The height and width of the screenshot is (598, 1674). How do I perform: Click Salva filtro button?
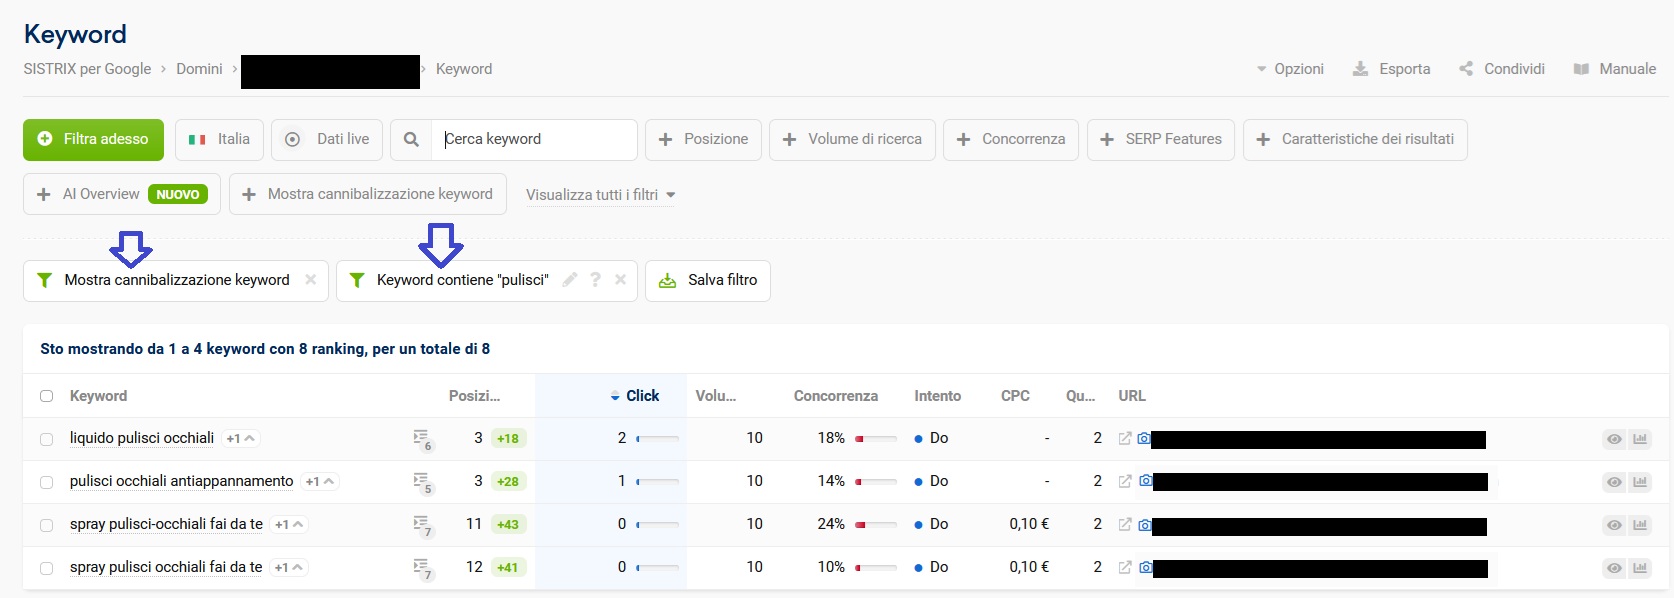pyautogui.click(x=708, y=280)
